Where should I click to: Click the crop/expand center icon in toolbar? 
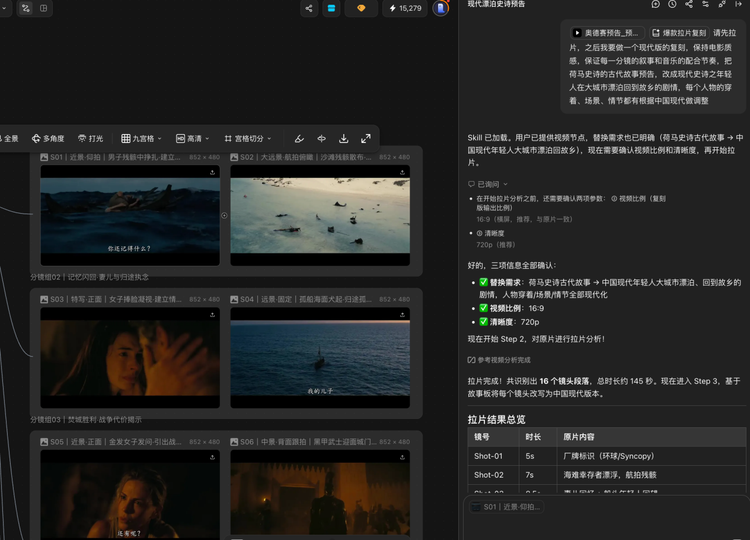[321, 139]
